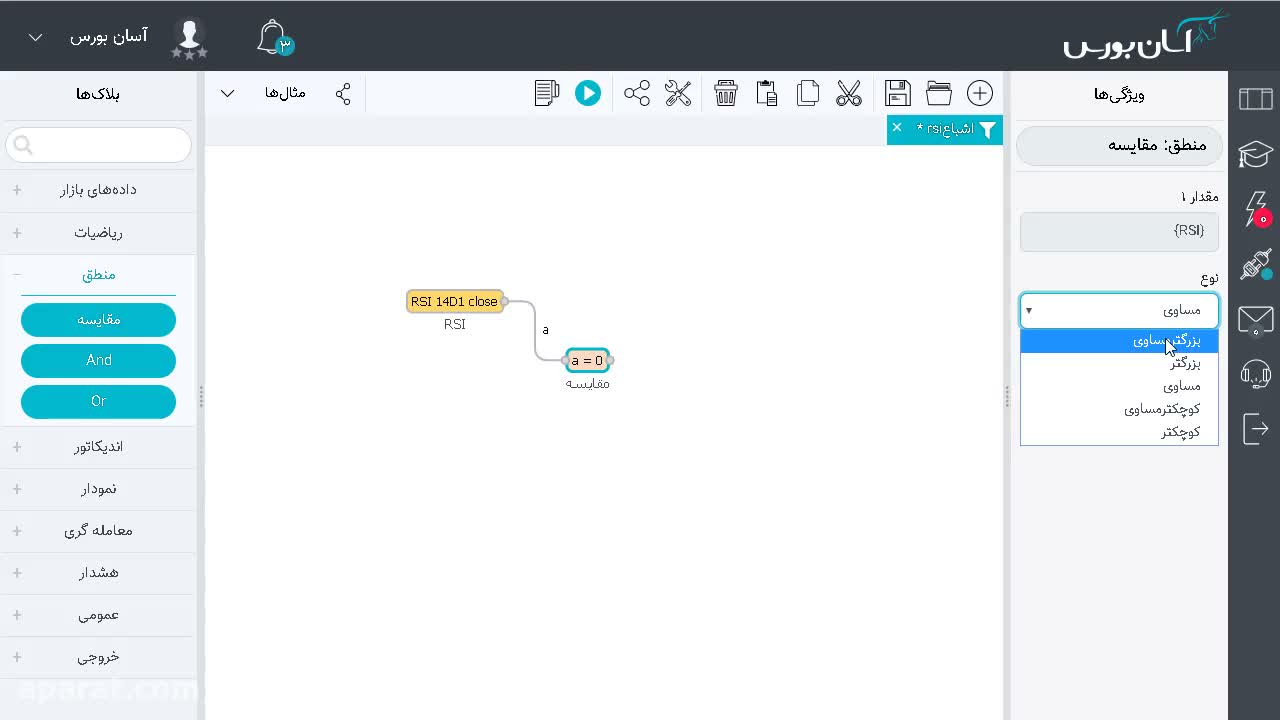Open the folder icon in toolbar

tap(939, 93)
